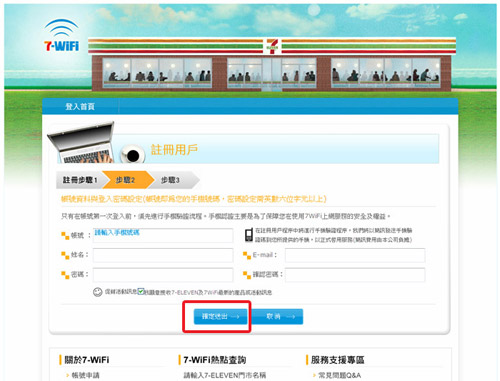Screen dimensions: 500x381
Task: Click the 7-WiFi logo at top left
Action: tap(62, 35)
